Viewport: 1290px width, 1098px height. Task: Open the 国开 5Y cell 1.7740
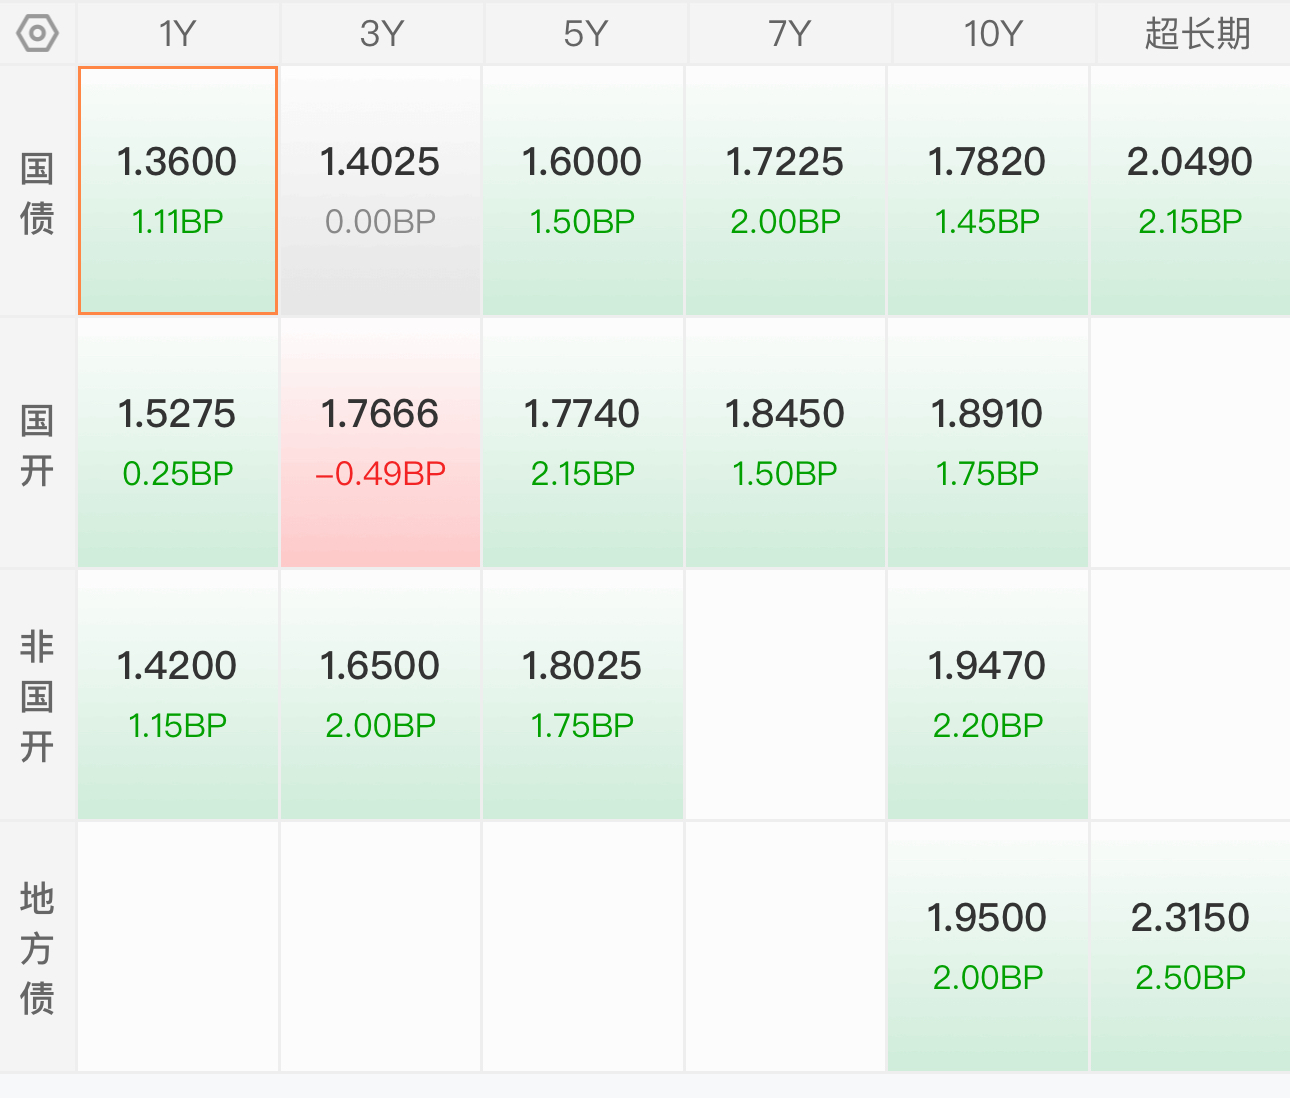pyautogui.click(x=583, y=443)
